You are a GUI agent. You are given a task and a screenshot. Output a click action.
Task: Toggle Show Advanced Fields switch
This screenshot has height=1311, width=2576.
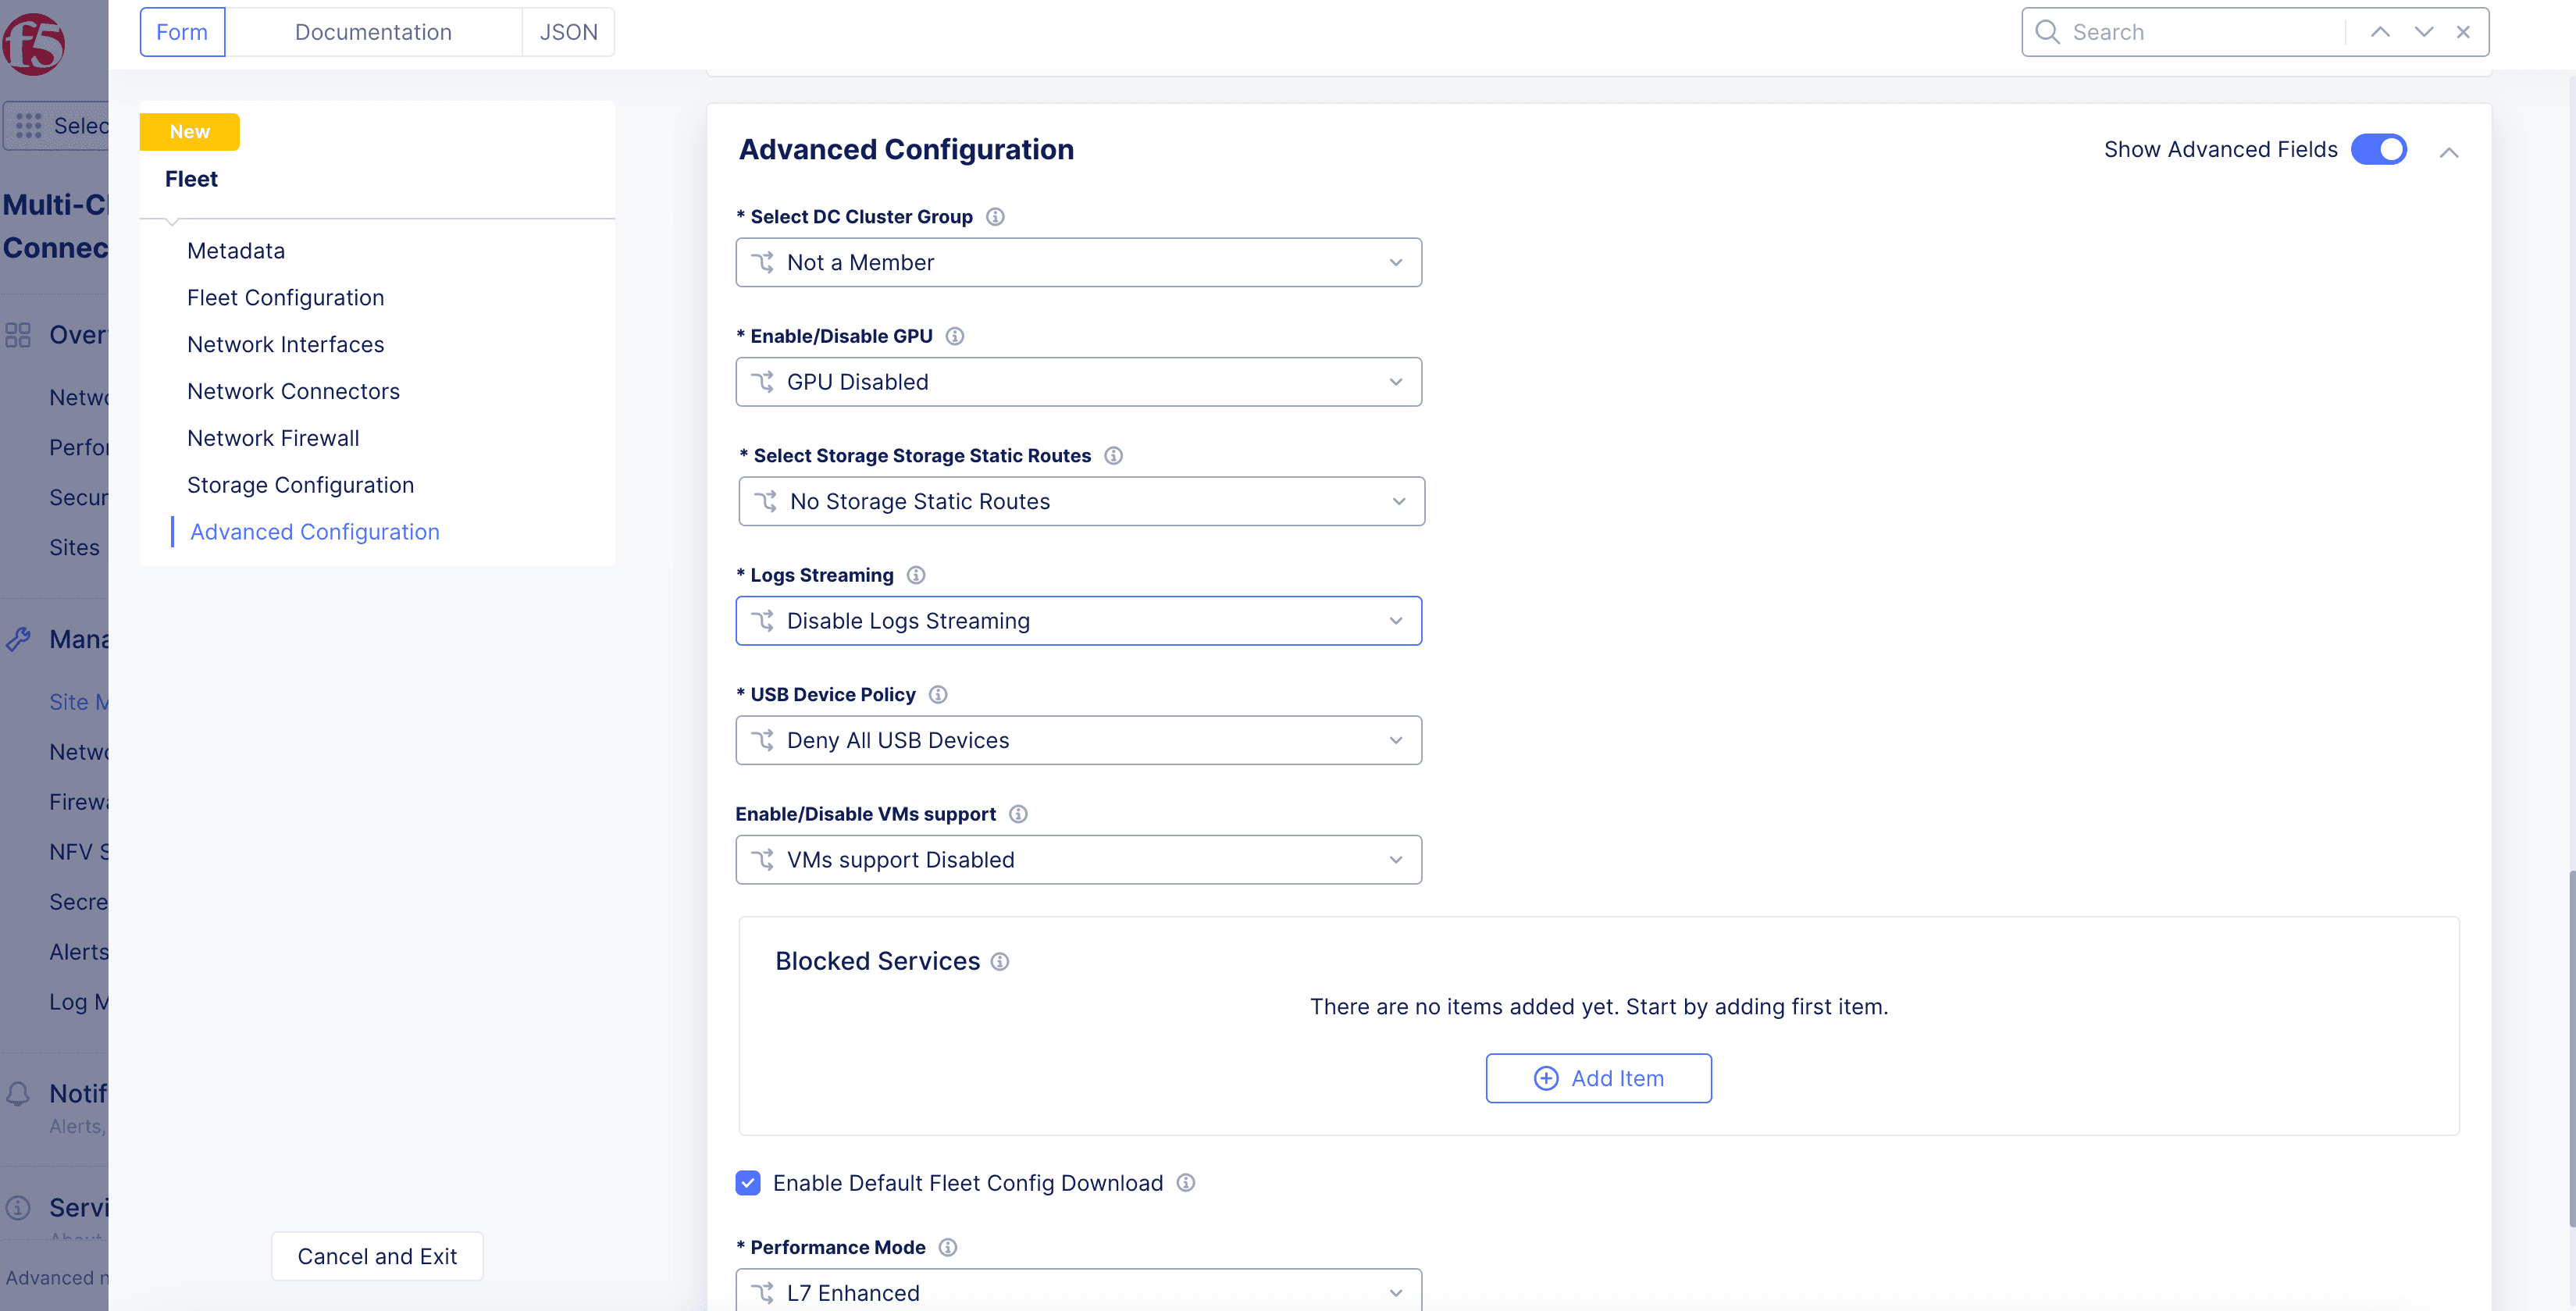(x=2378, y=150)
